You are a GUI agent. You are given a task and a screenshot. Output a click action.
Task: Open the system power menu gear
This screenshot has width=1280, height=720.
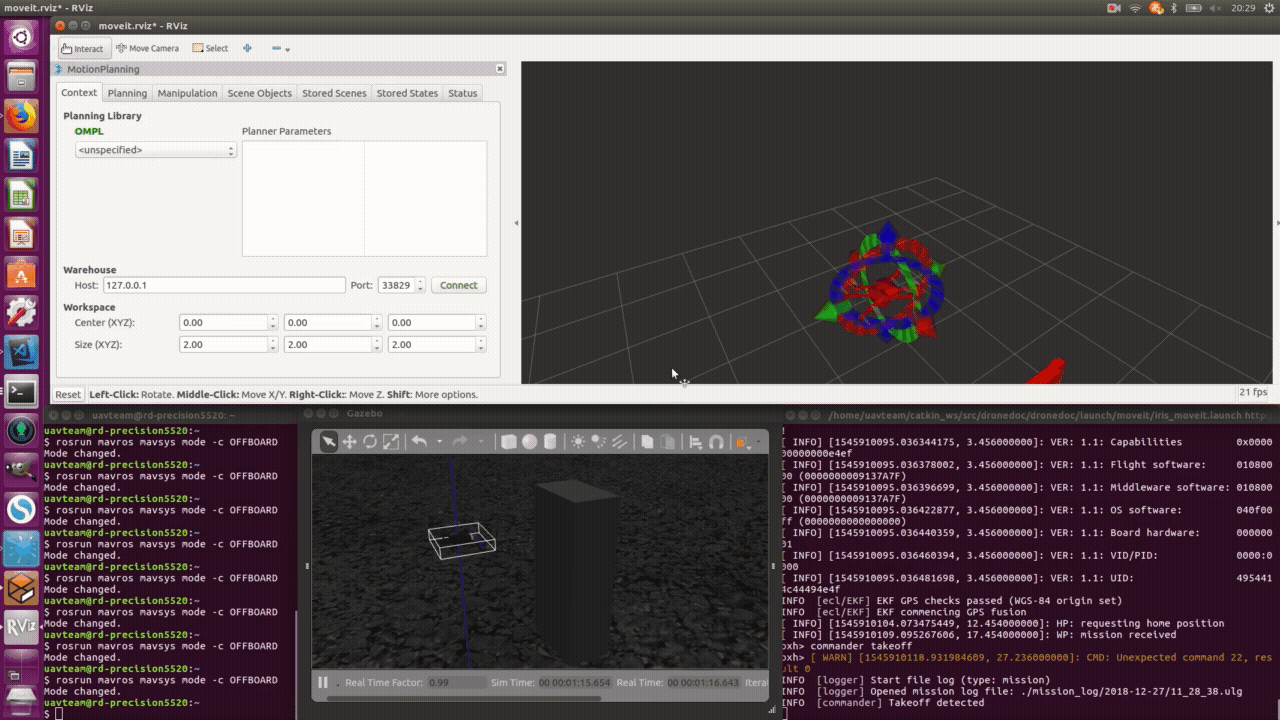point(1269,8)
